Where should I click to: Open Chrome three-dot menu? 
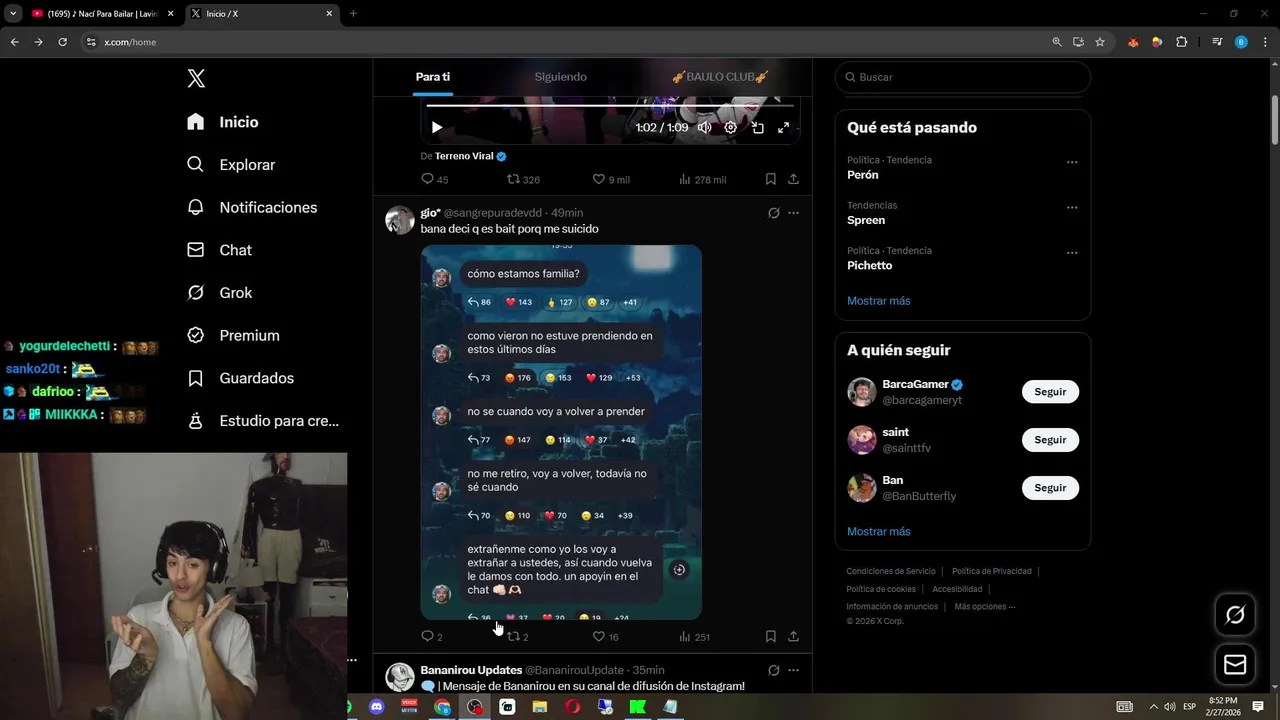(x=1264, y=42)
